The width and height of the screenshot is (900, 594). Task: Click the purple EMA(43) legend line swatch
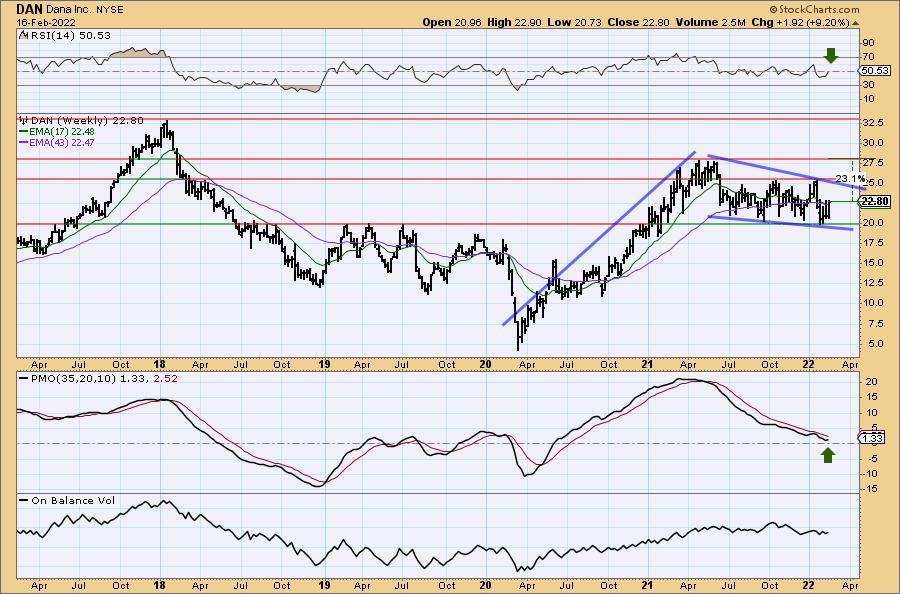24,142
